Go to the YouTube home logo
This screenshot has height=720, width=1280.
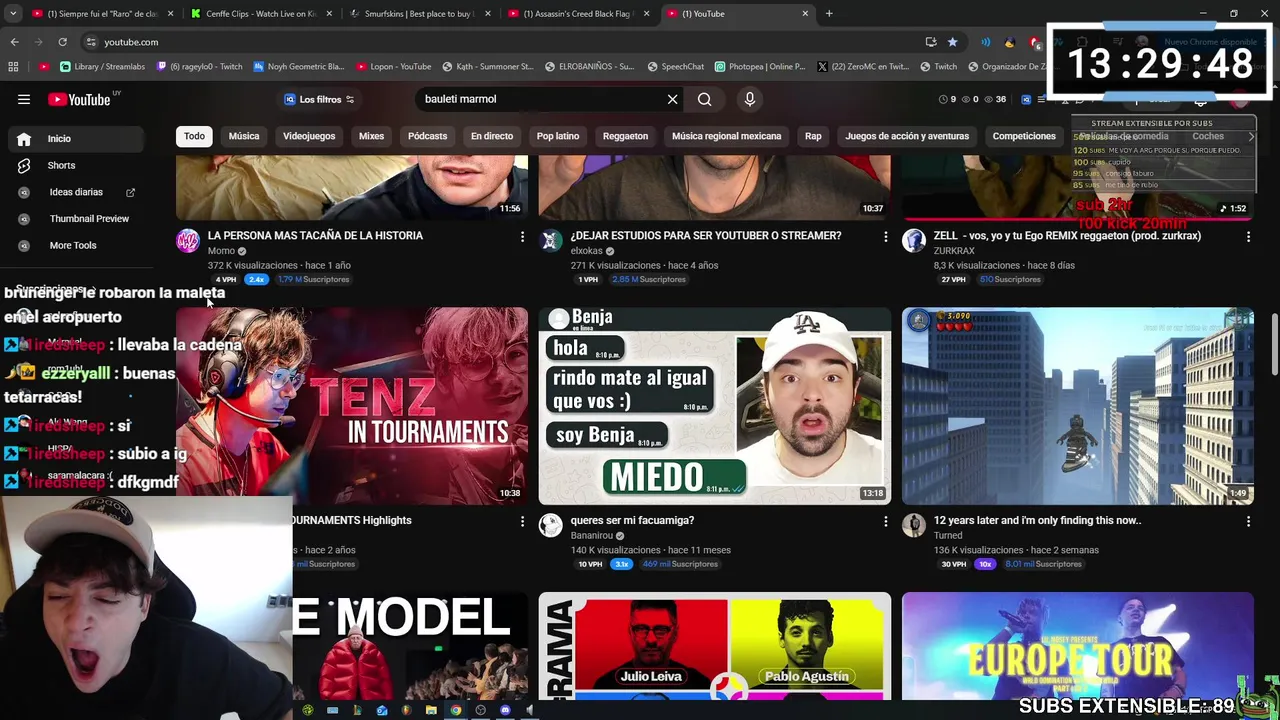pos(80,99)
